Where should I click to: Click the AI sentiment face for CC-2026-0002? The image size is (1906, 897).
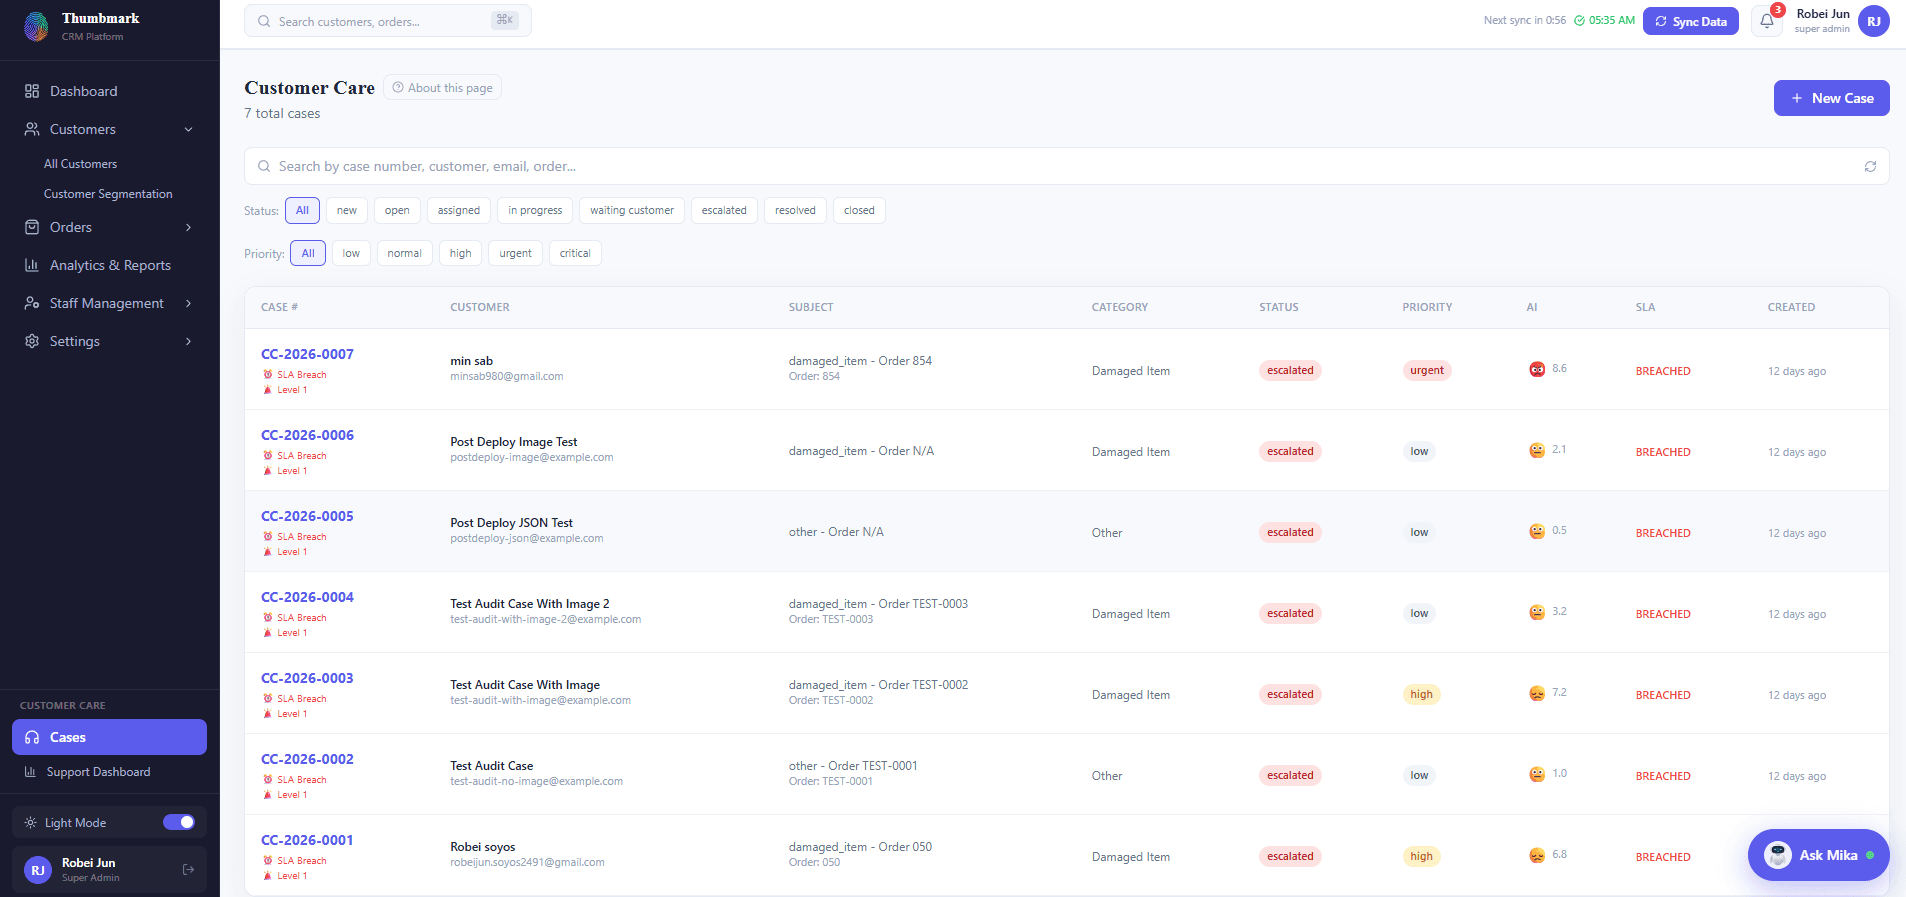(1537, 774)
